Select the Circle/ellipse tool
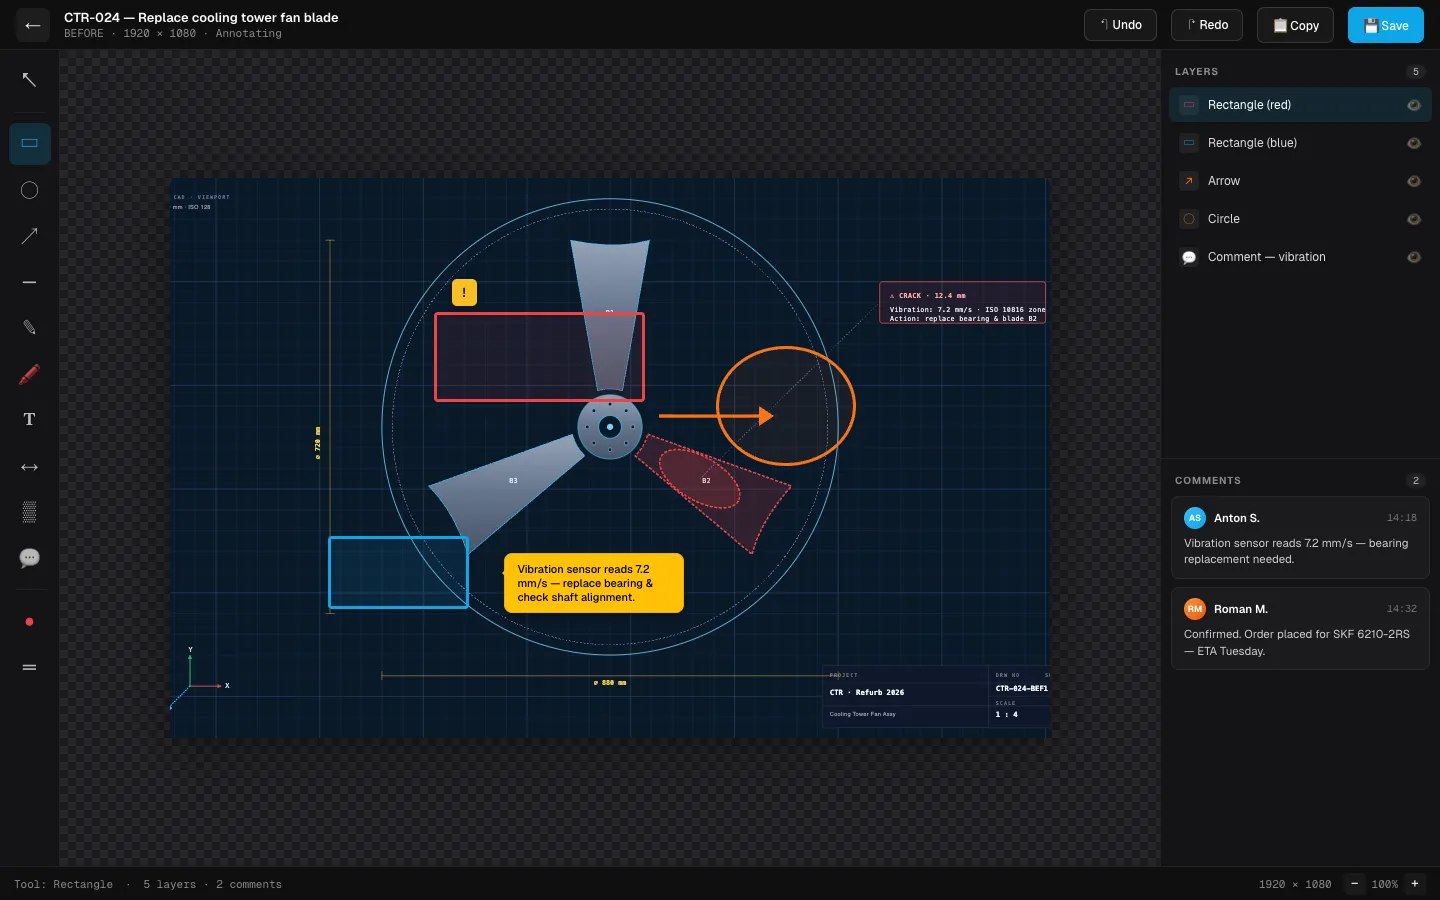The image size is (1440, 900). click(29, 190)
